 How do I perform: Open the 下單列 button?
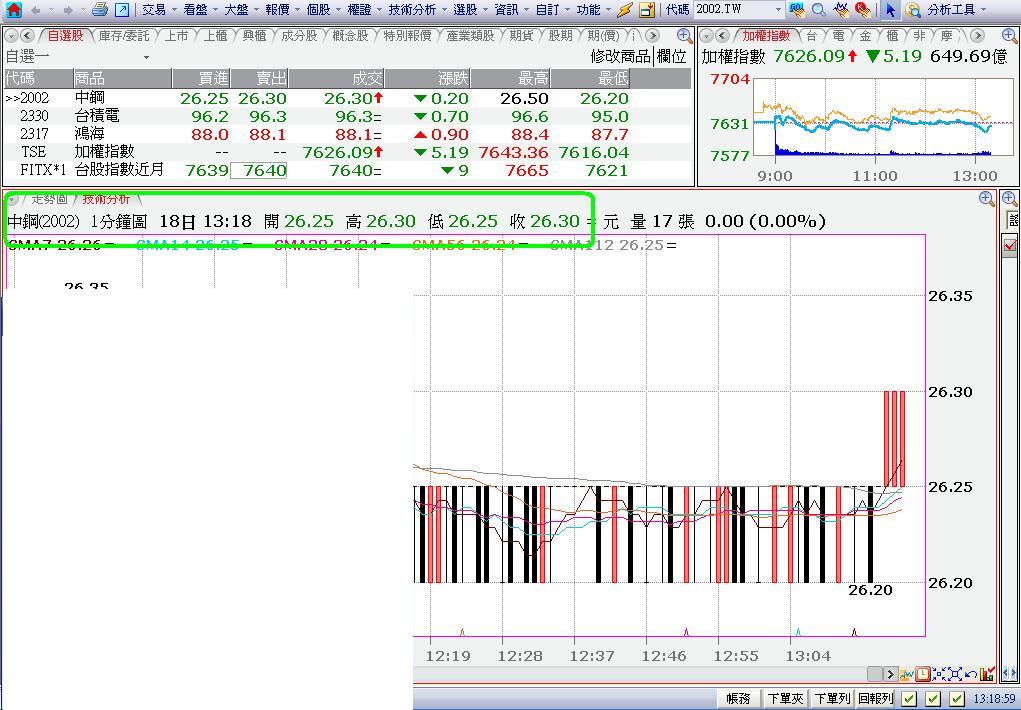point(832,699)
